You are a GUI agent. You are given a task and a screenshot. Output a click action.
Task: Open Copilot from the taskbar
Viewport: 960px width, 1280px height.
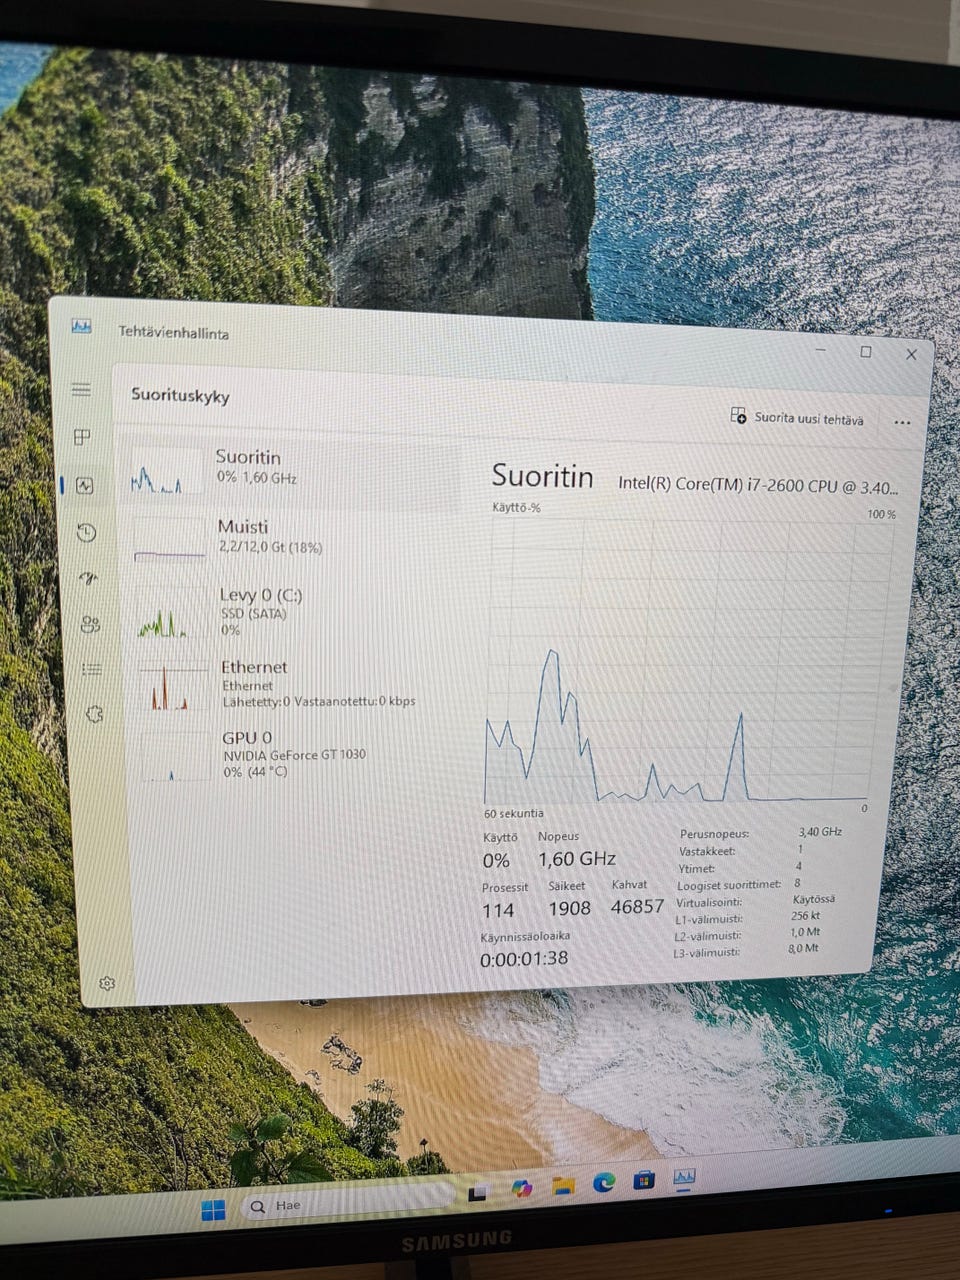(x=521, y=1189)
